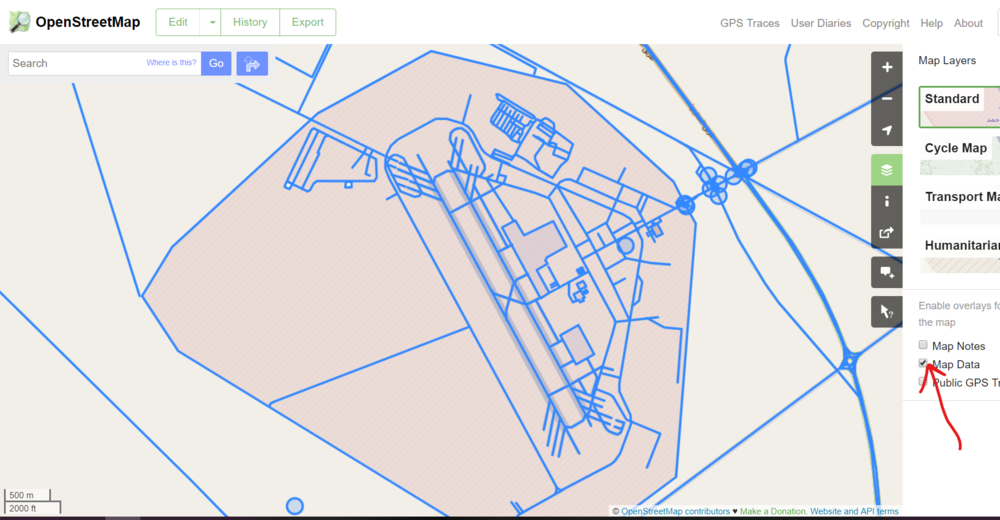Click the OpenStreetMap magnifier logo icon
This screenshot has width=1000, height=520.
coord(20,22)
